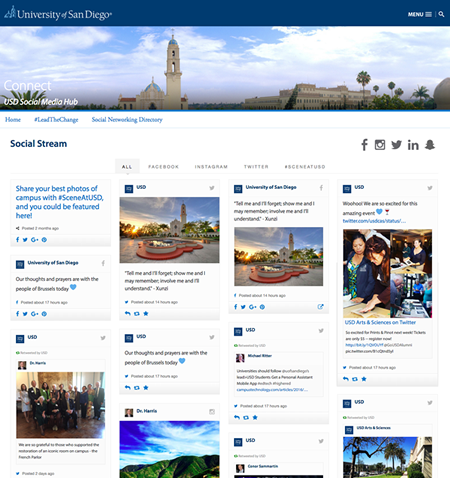Open USD's Facebook page via Social Stream header icon

coord(365,145)
